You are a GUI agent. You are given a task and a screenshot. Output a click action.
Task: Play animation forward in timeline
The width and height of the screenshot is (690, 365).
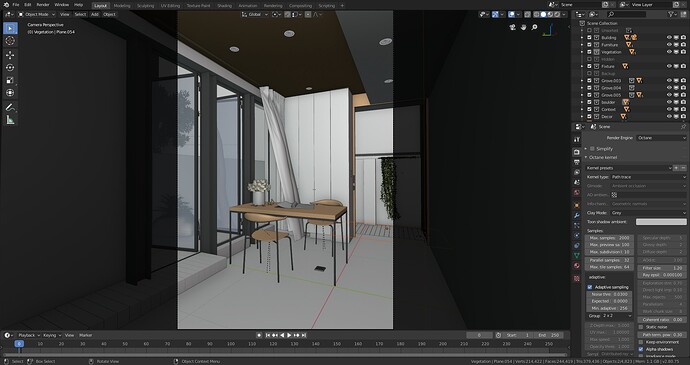pyautogui.click(x=289, y=335)
